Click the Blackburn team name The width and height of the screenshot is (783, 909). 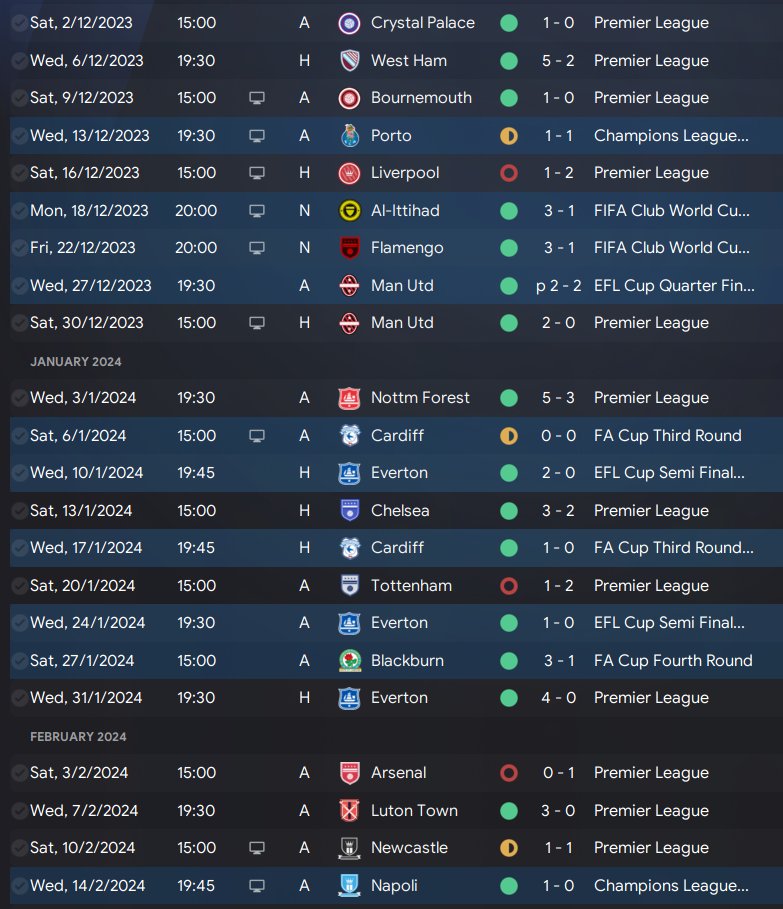[x=407, y=660]
